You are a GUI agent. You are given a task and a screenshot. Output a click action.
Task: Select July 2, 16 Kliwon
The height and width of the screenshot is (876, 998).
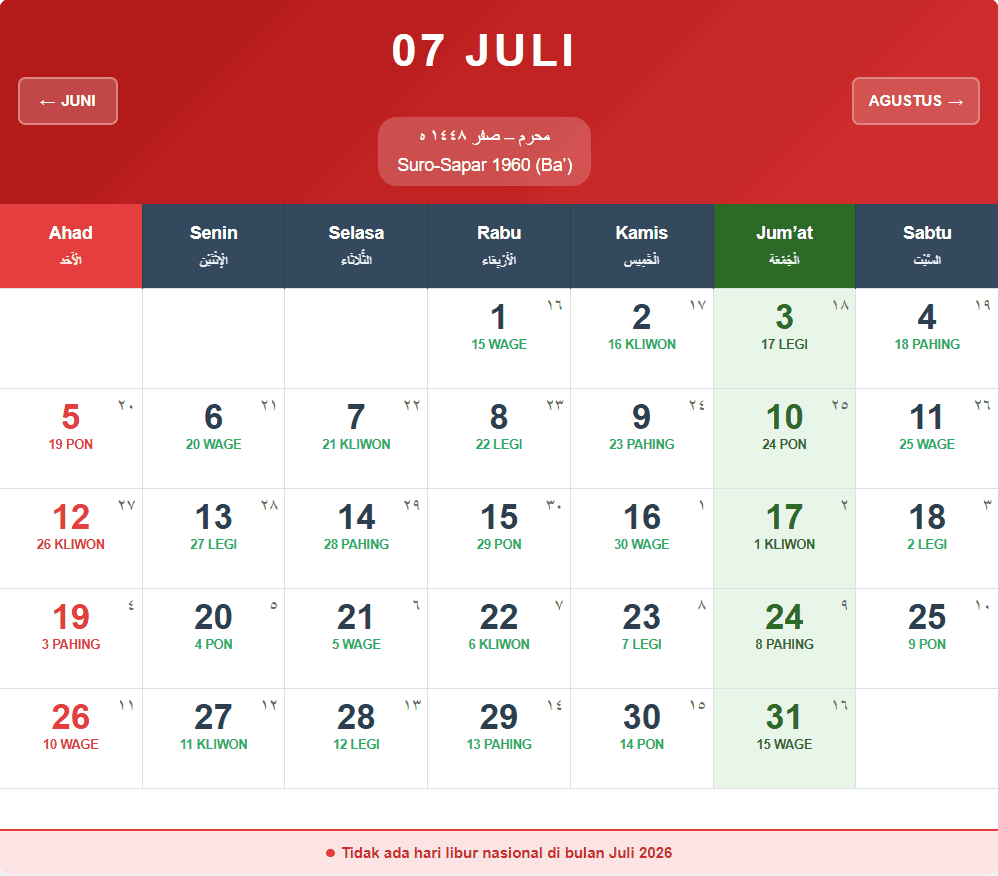pos(642,339)
